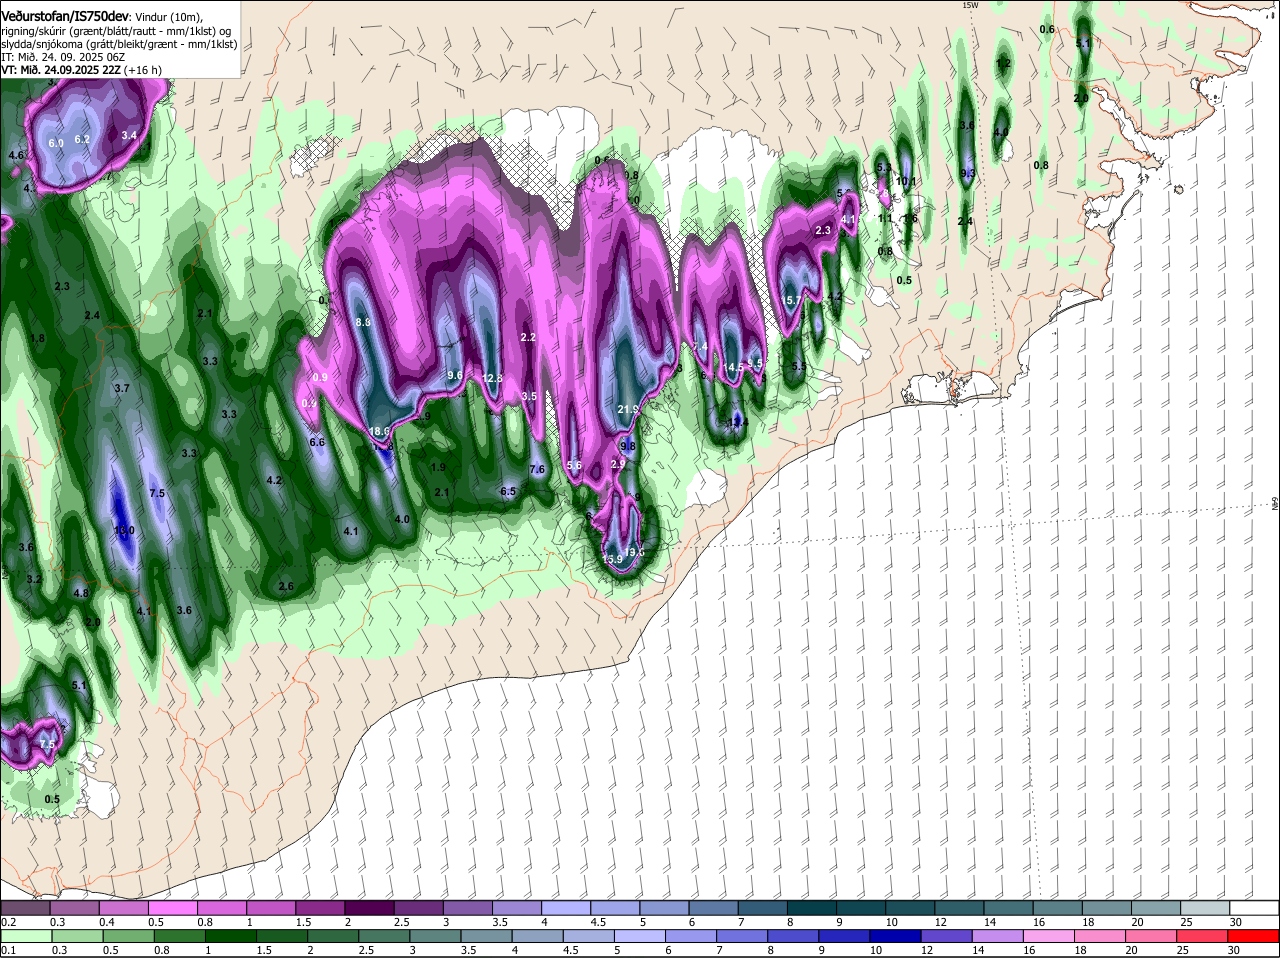Screen dimensions: 1280x958
Task: Pick the 1–1.5 dark green swatch in rain legend
Action: 229,936
